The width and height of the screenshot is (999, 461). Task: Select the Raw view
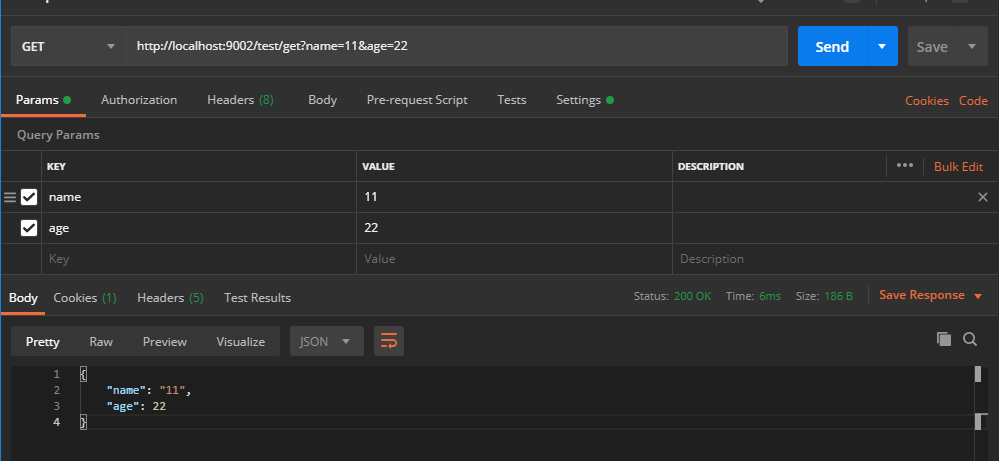point(101,341)
